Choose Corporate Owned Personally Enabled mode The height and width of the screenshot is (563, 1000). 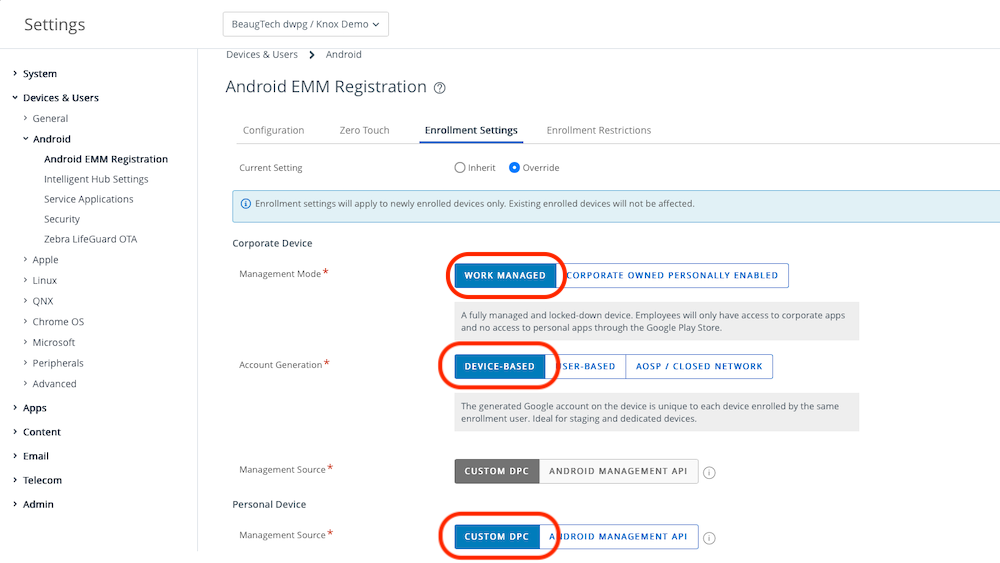[672, 276]
